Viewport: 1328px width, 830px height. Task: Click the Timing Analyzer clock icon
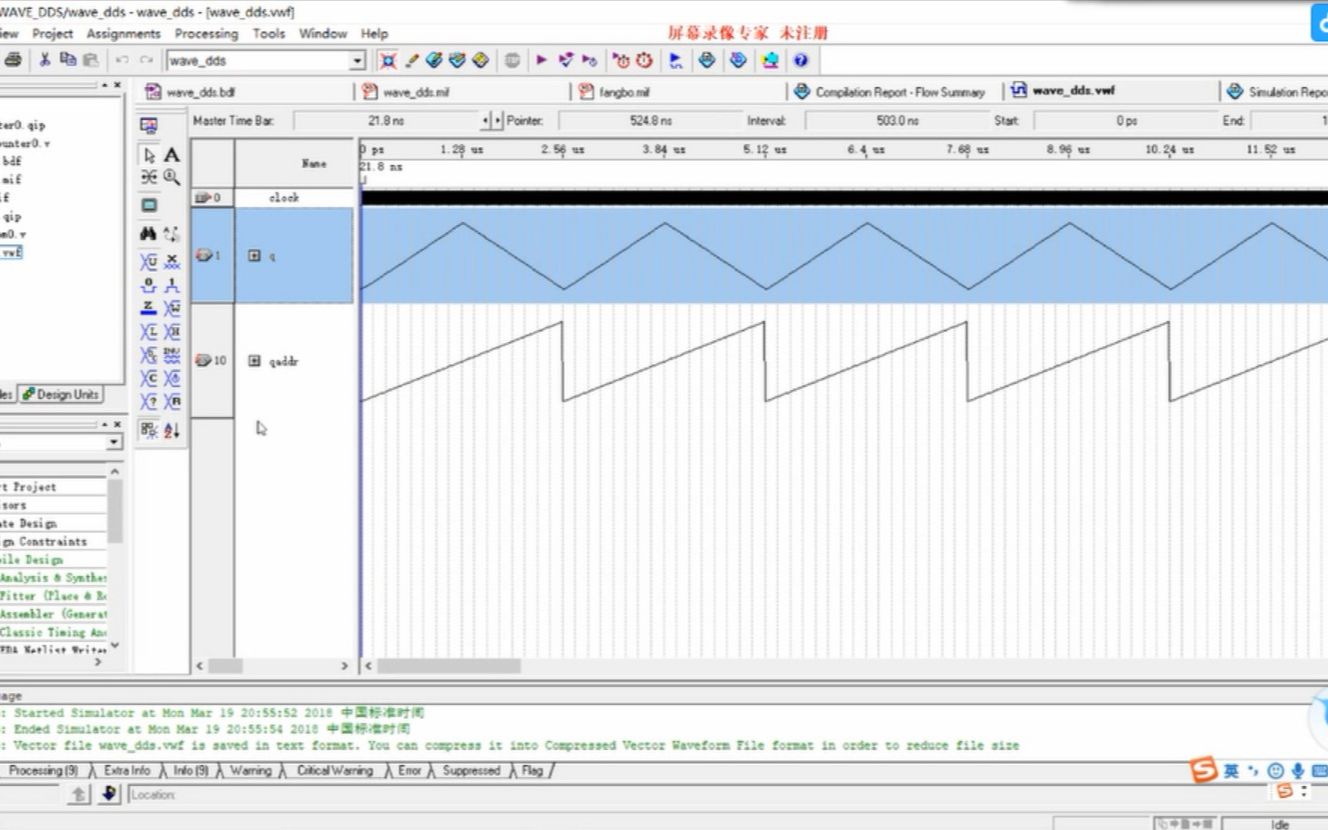(644, 61)
